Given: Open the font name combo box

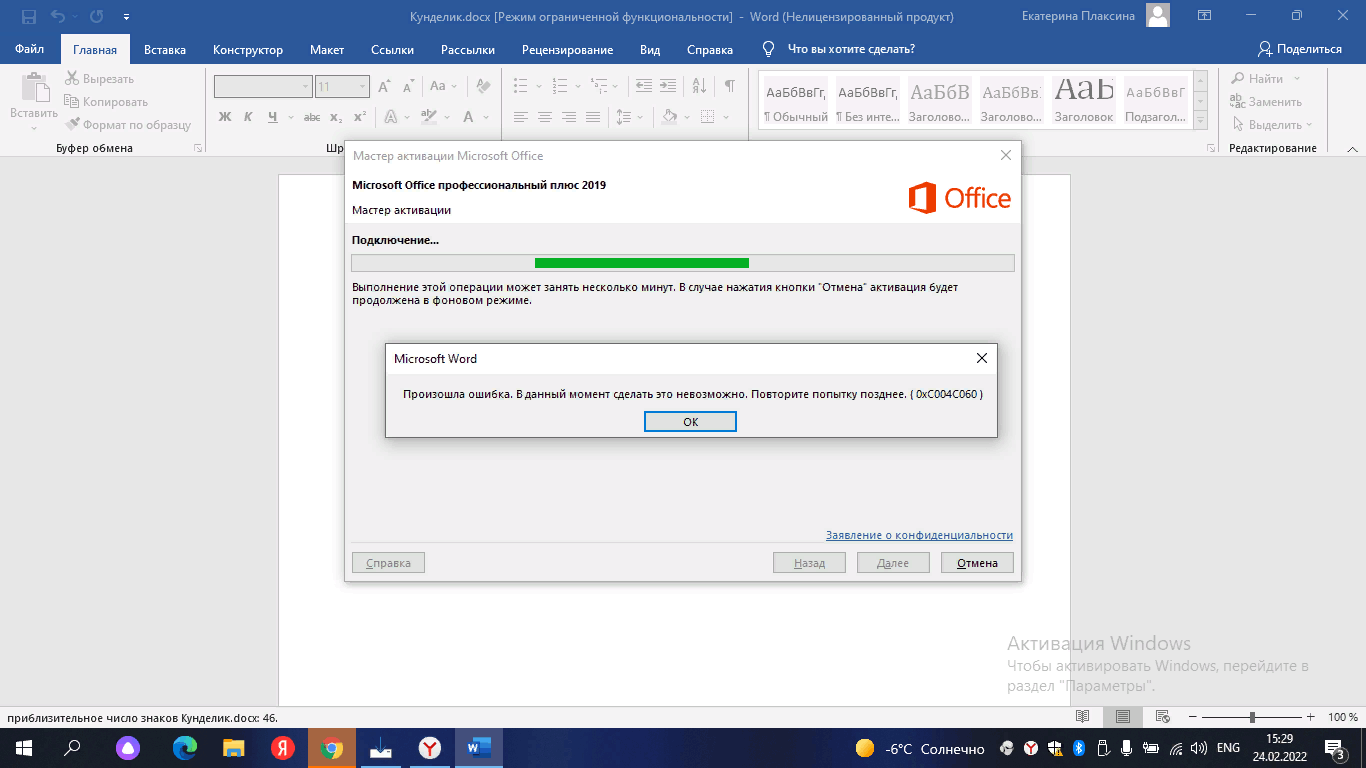Looking at the screenshot, I should coord(263,87).
